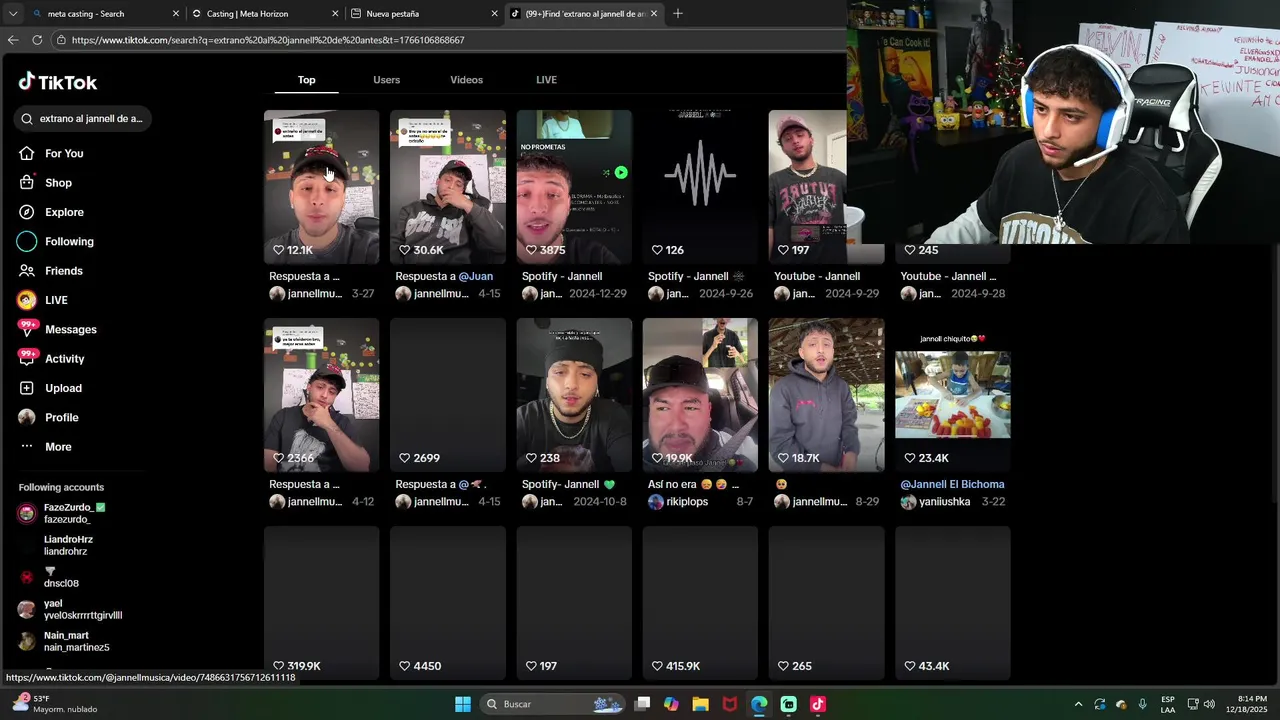The image size is (1280, 720).
Task: Open the Shop section
Action: pos(58,183)
